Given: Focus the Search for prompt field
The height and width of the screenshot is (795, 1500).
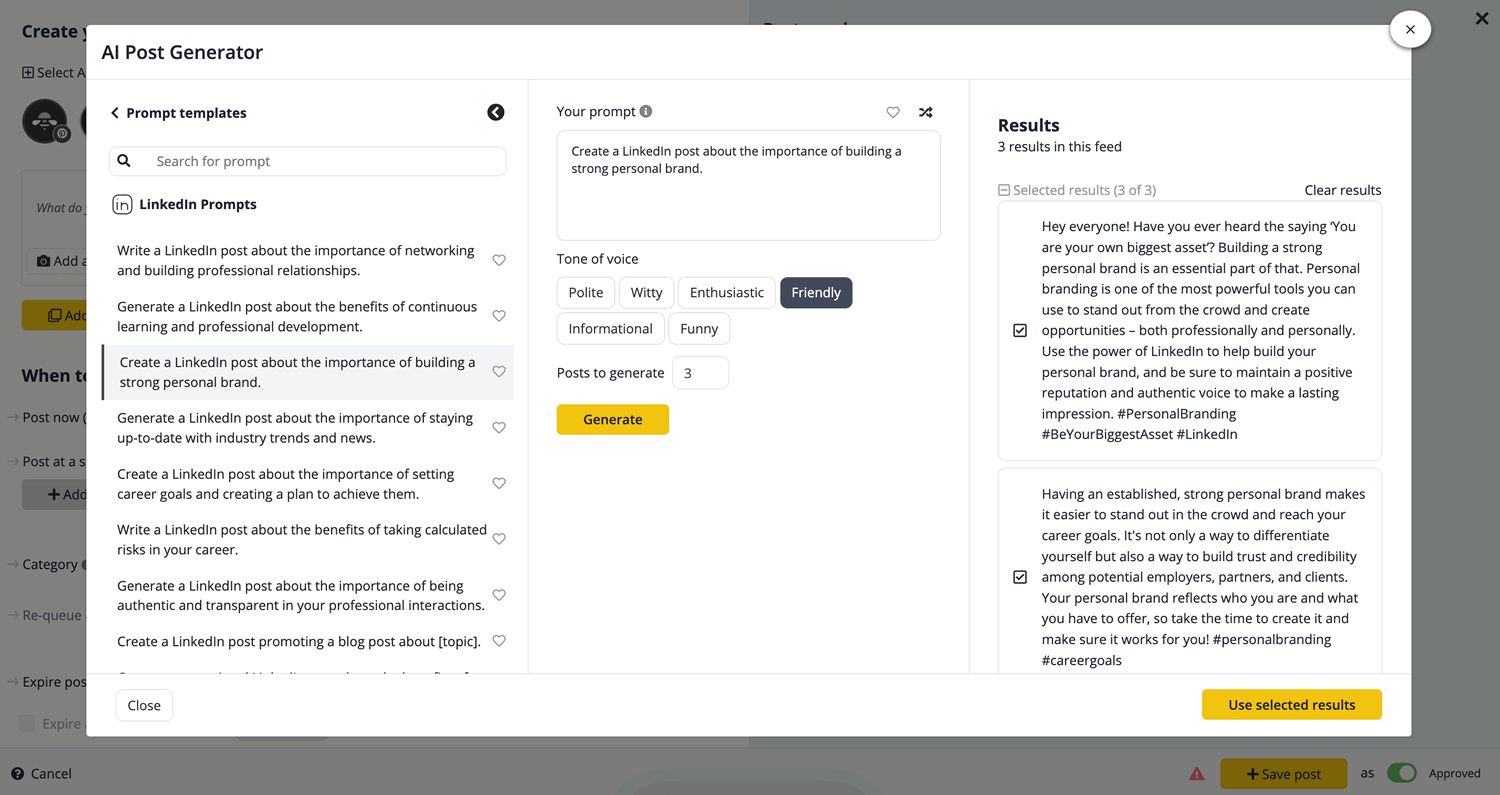Looking at the screenshot, I should click(307, 161).
